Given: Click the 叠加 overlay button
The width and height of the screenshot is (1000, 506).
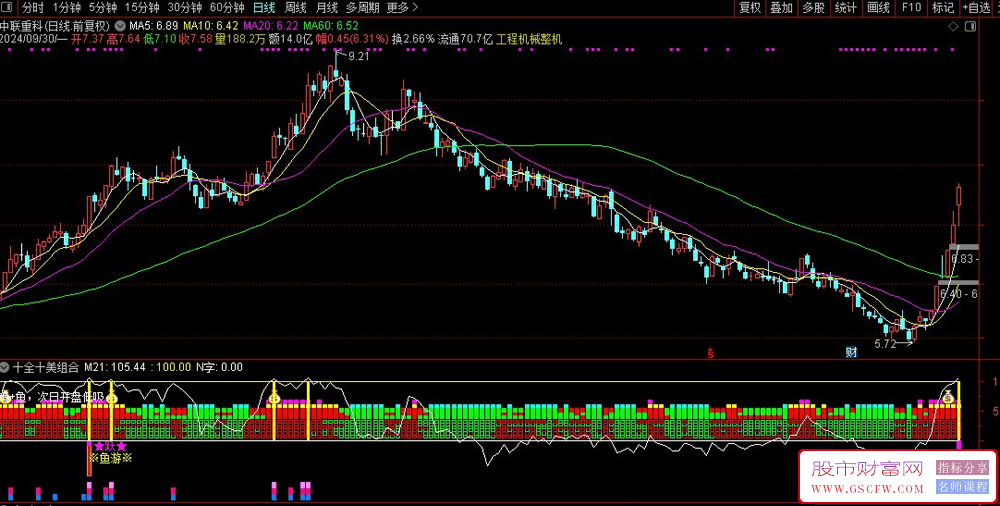Looking at the screenshot, I should [x=782, y=8].
